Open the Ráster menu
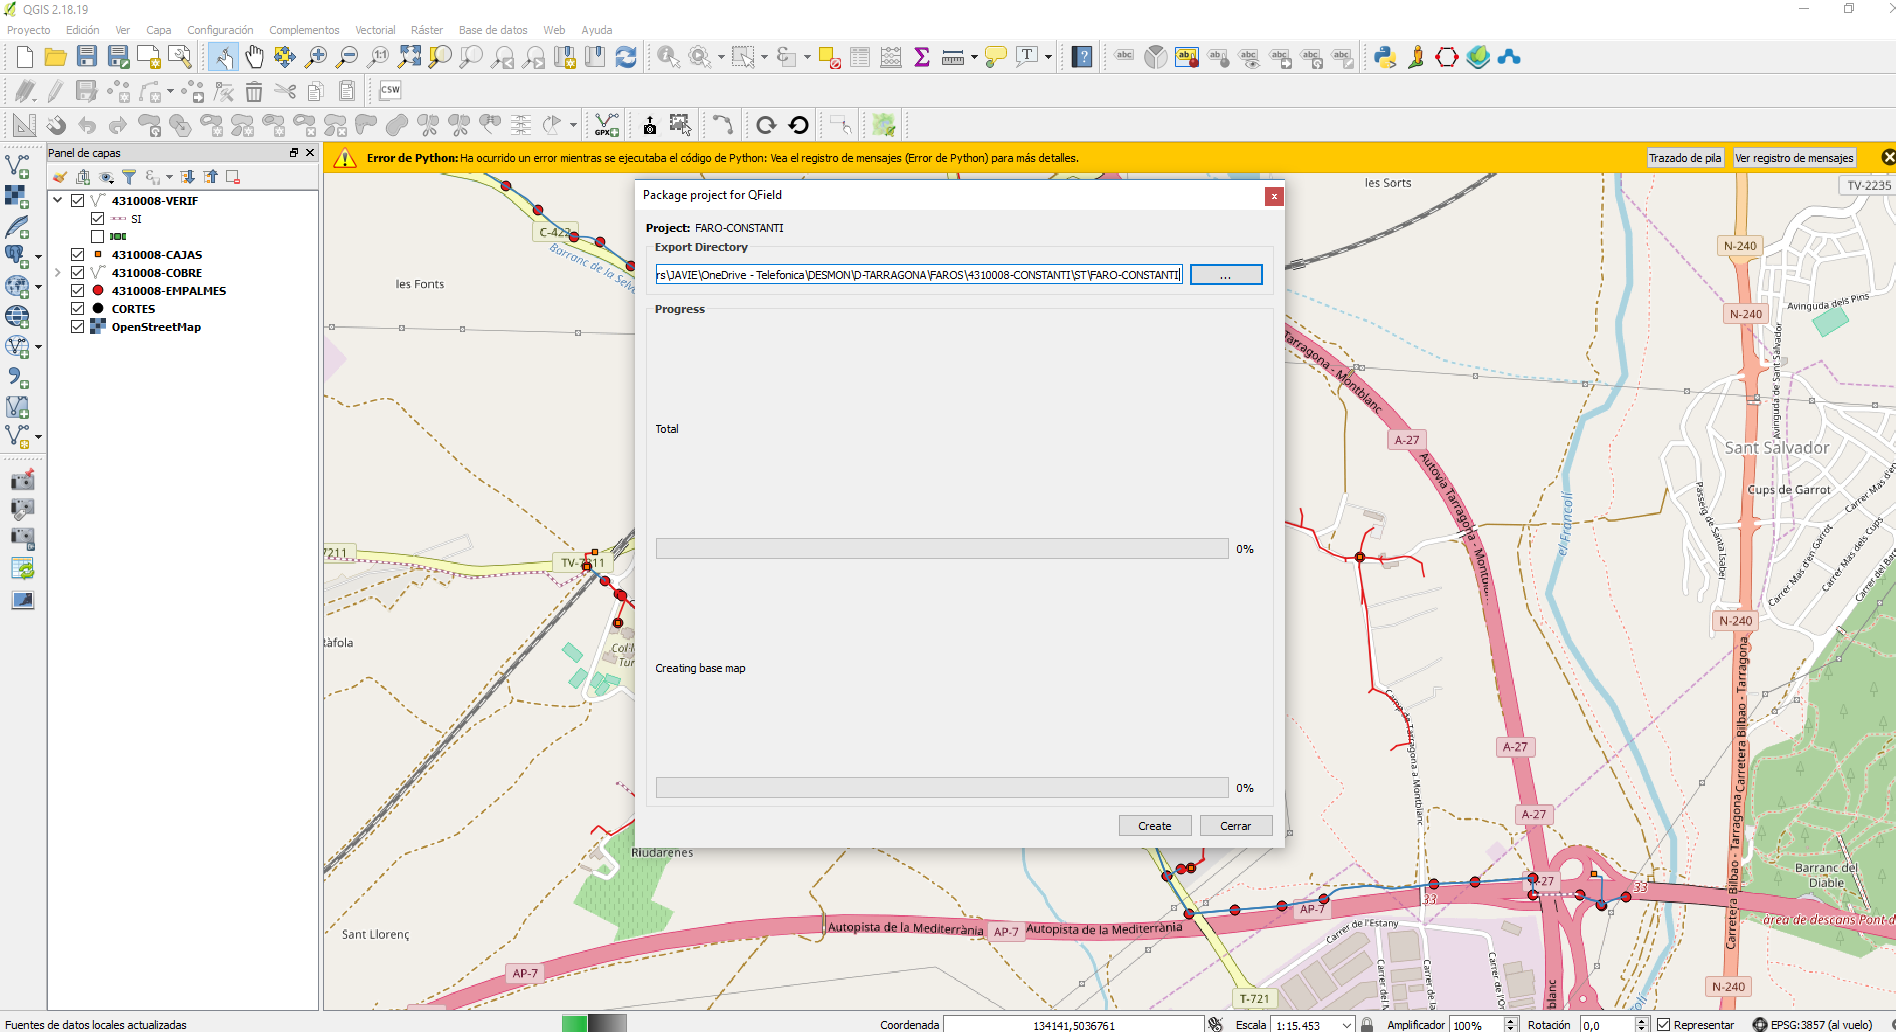The image size is (1896, 1032). coord(427,29)
